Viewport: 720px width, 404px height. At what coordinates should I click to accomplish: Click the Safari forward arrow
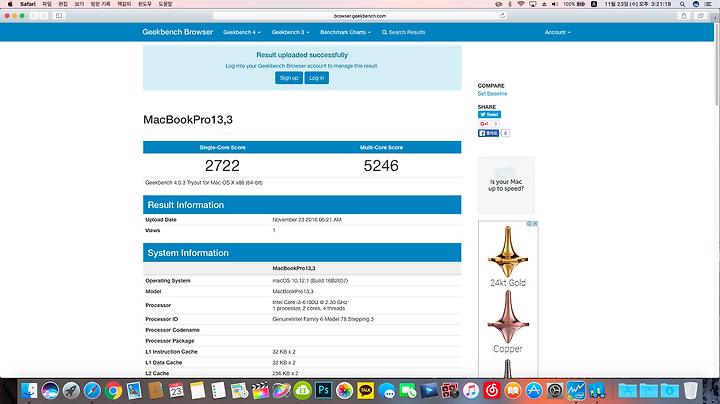(44, 16)
